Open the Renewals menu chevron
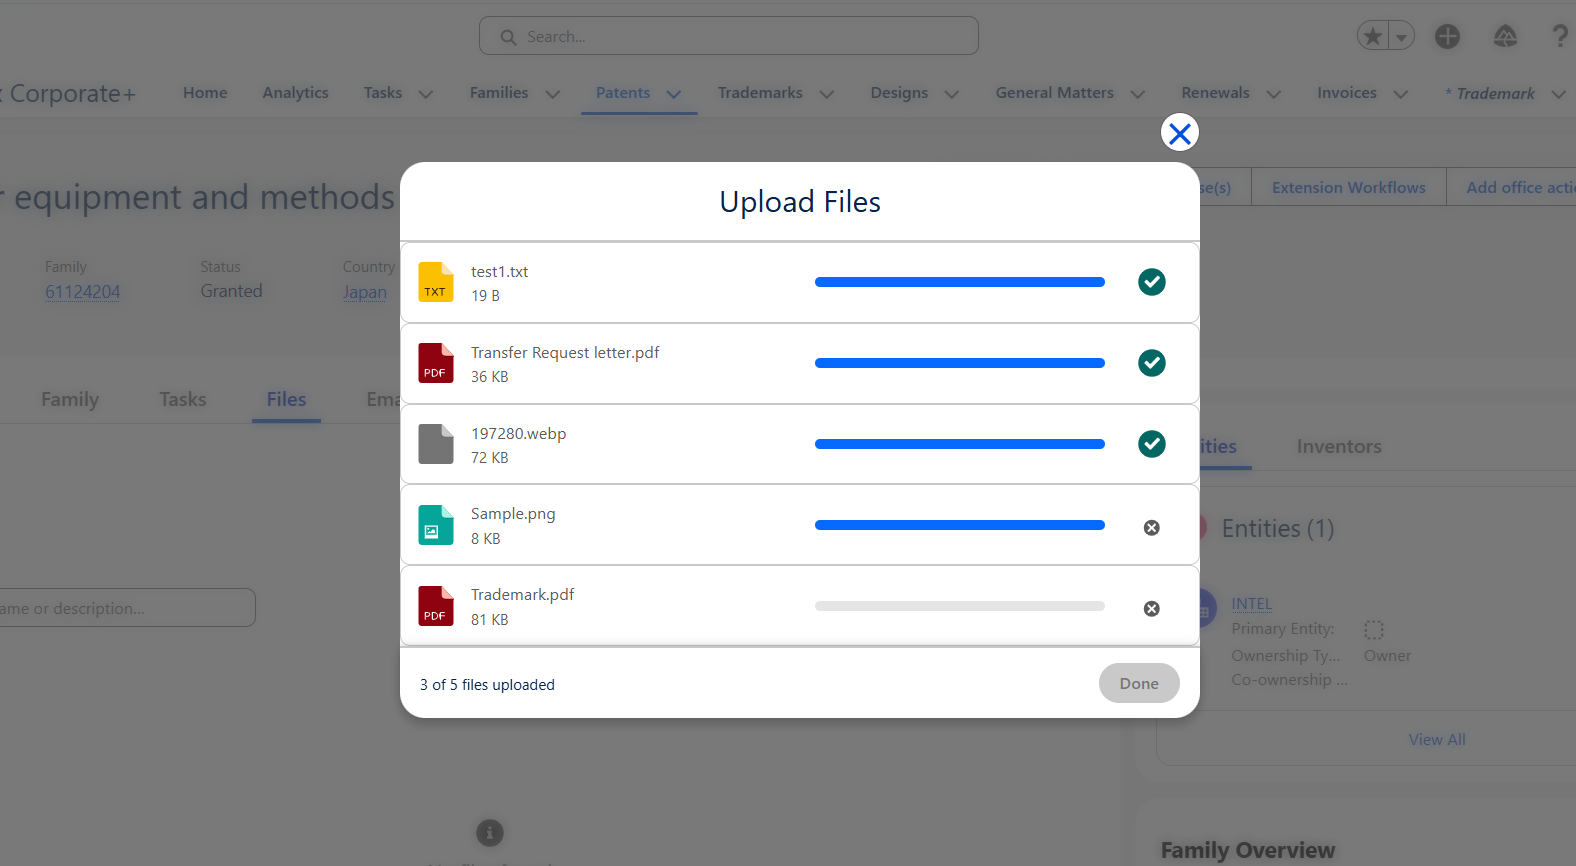The height and width of the screenshot is (866, 1576). (x=1274, y=94)
